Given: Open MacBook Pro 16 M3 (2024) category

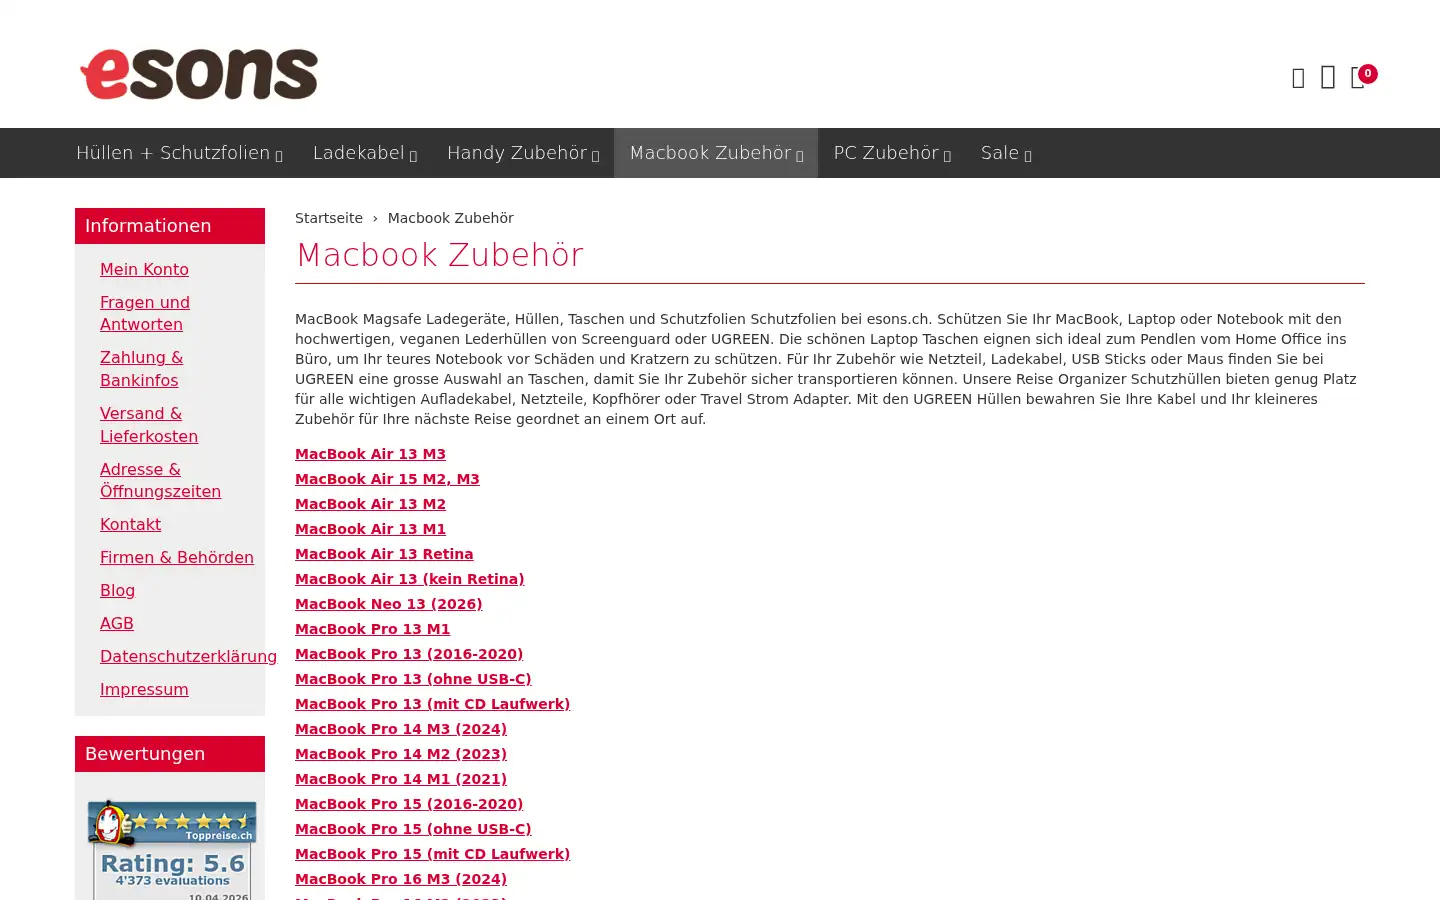Looking at the screenshot, I should tap(401, 879).
